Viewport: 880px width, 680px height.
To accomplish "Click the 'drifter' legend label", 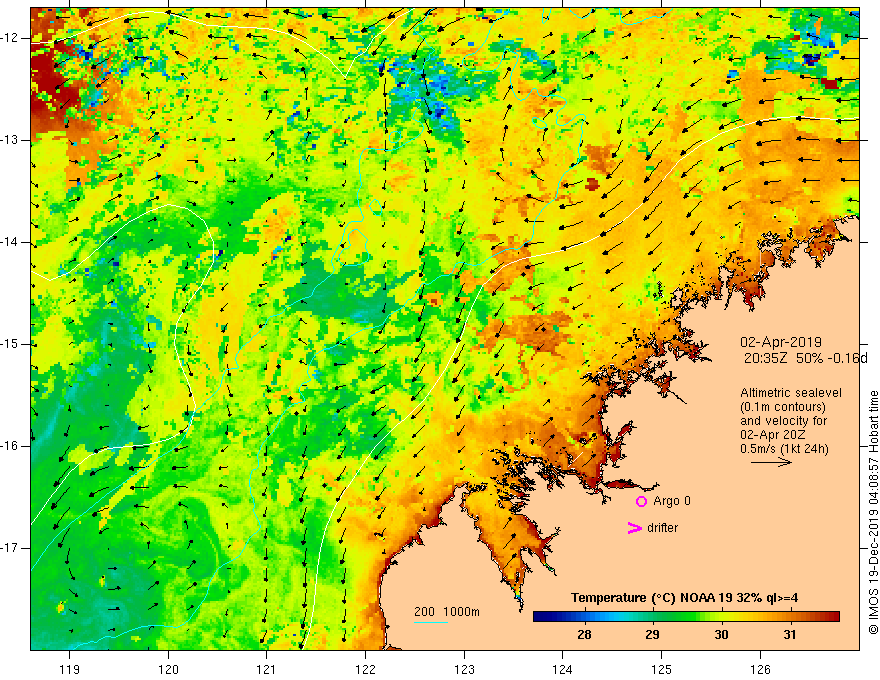I will 662,528.
